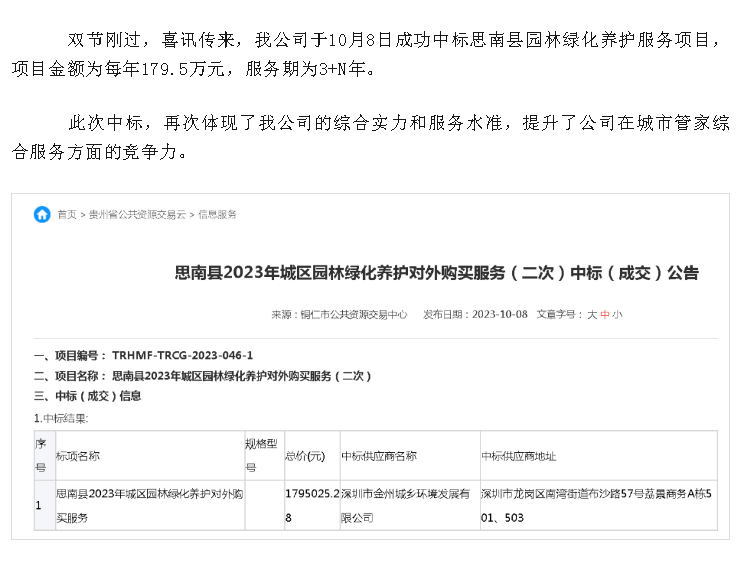This screenshot has height=561, width=744.
Task: Go to 贵州省公共资源交易云 breadcrumb
Action: [x=137, y=215]
